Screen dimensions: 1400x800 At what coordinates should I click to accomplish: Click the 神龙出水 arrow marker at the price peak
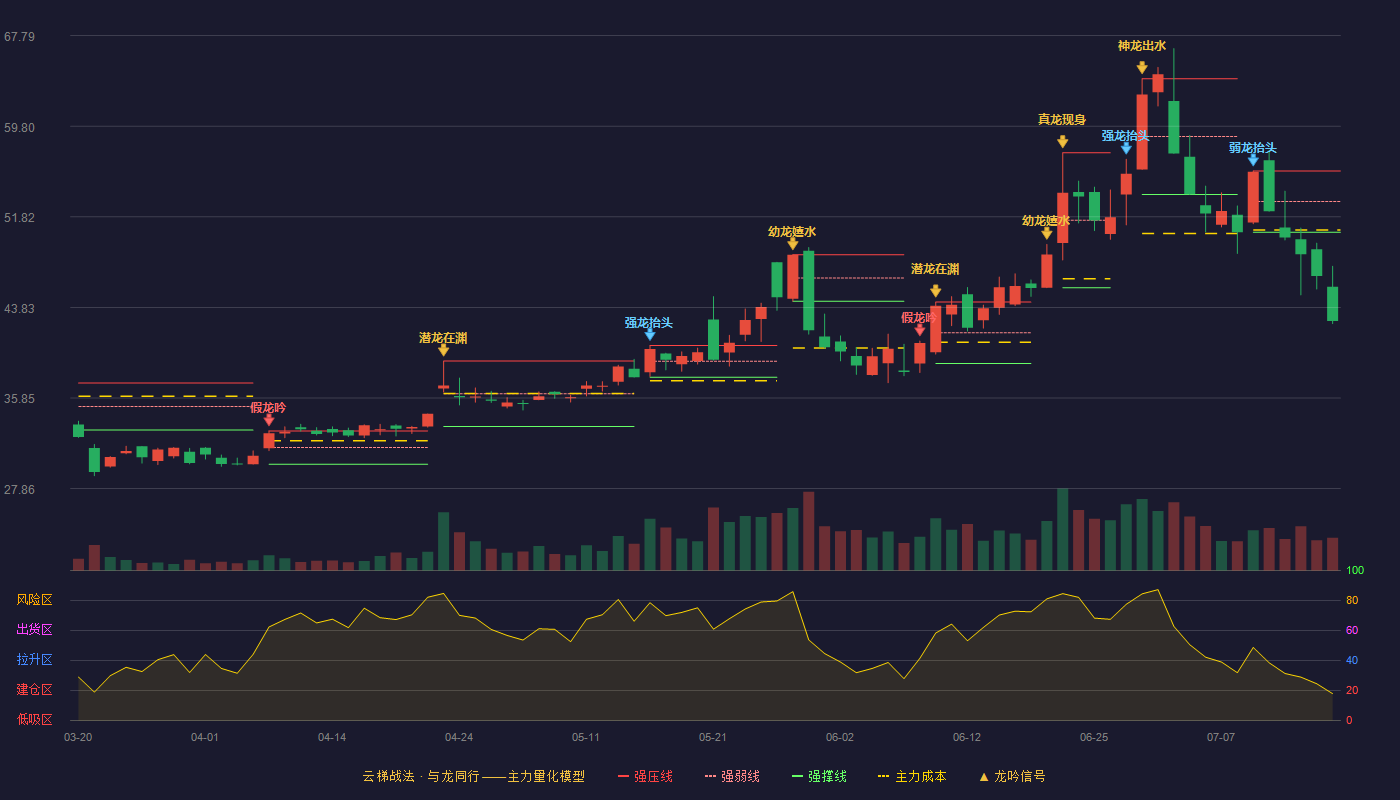(1142, 68)
